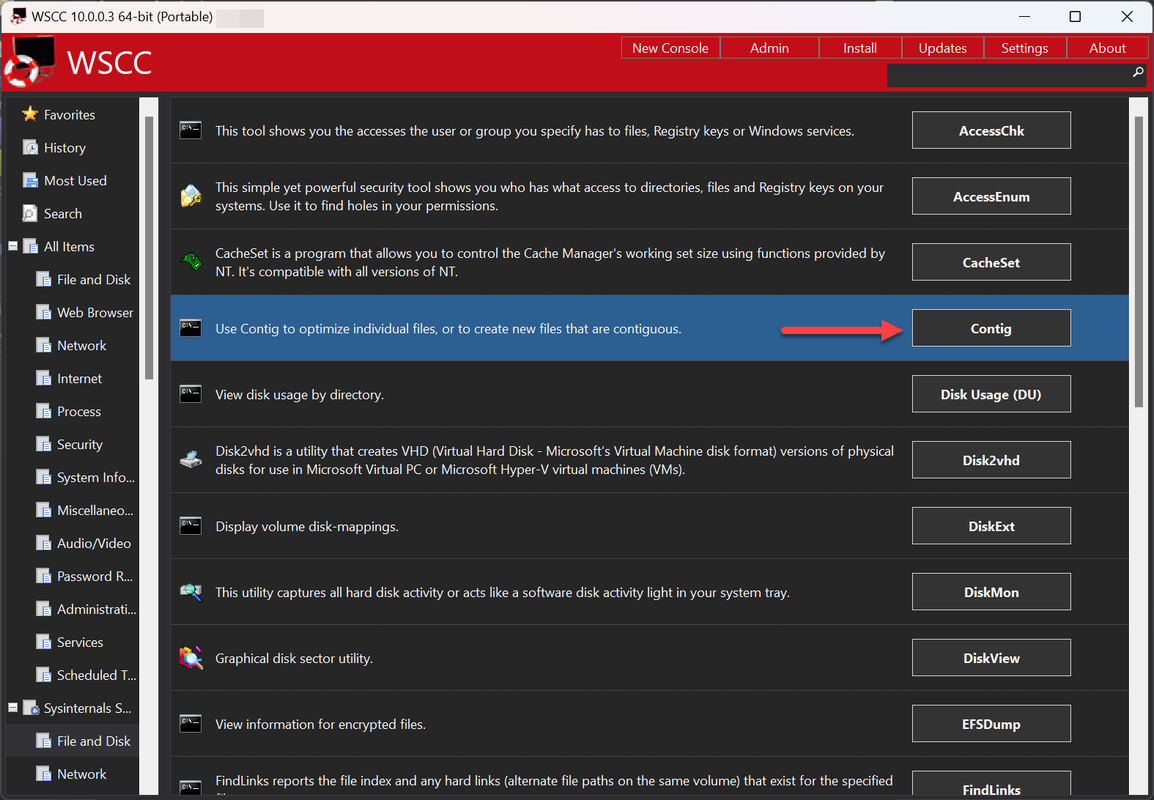Launch the DiskView button
1154x800 pixels.
pyautogui.click(x=991, y=658)
